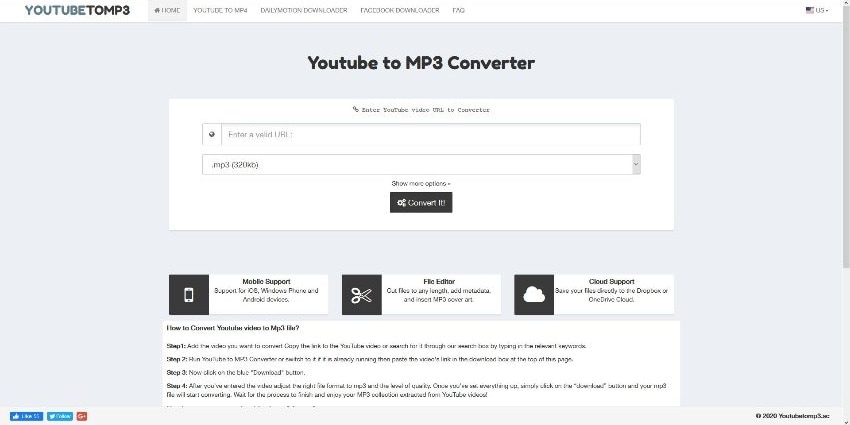Select the 'Step 4:' instruction text
The image size is (850, 425).
click(x=416, y=390)
